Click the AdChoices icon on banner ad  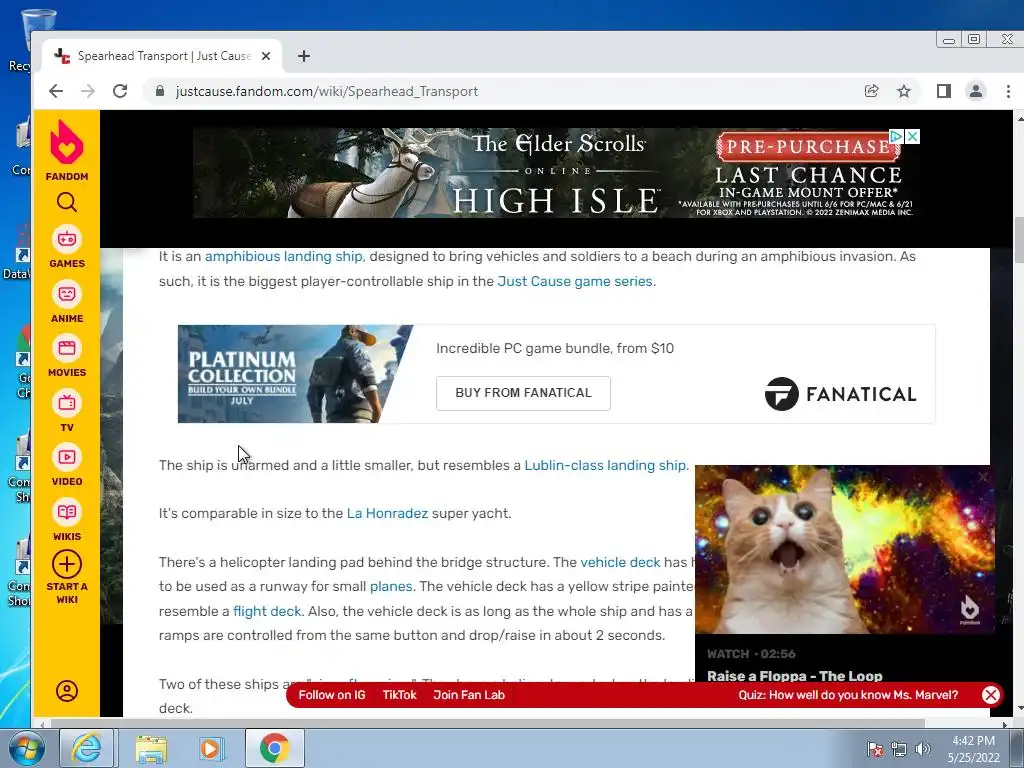896,136
